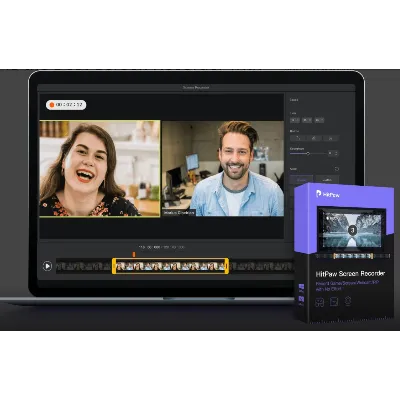This screenshot has height=400, width=400.
Task: Click the orange playhead marker above timeline
Action: [134, 255]
